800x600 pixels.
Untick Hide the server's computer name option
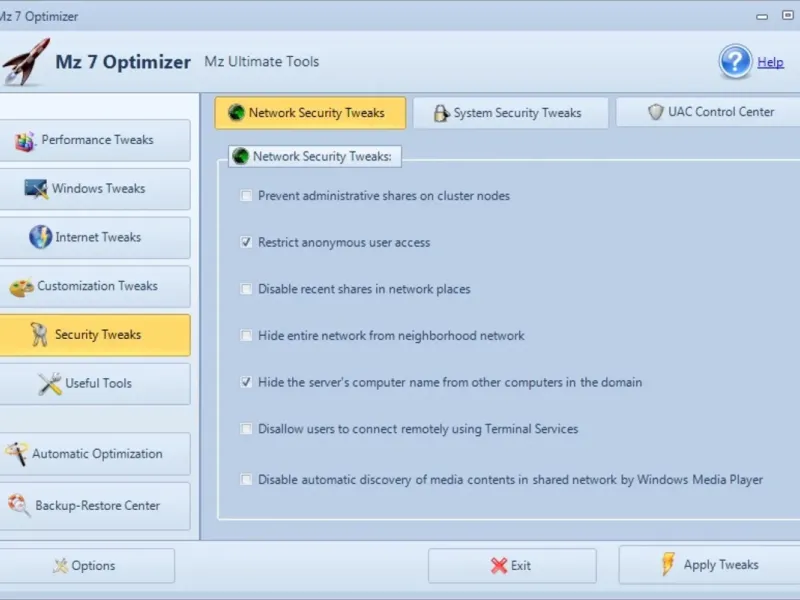coord(246,382)
